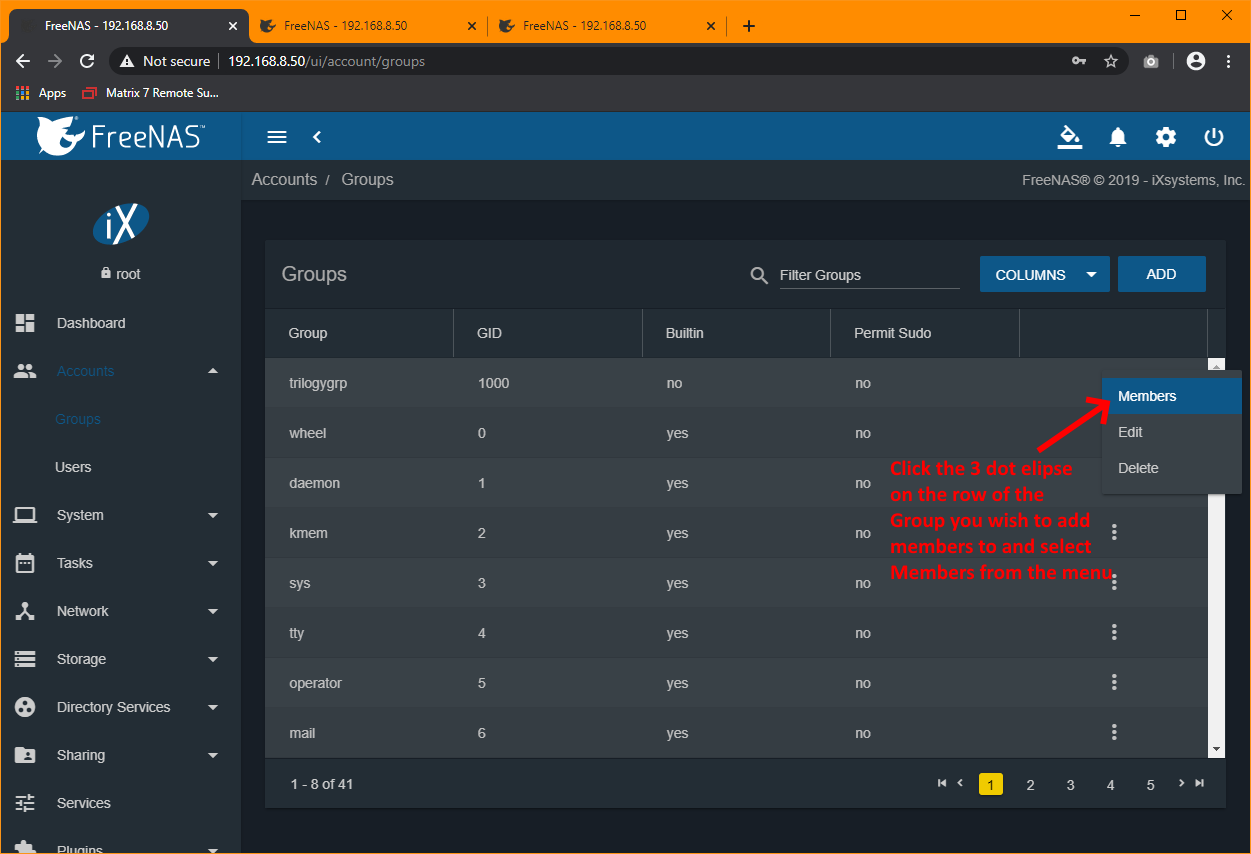Image resolution: width=1251 pixels, height=854 pixels.
Task: Expand the Sharing section arrow
Action: click(x=213, y=755)
